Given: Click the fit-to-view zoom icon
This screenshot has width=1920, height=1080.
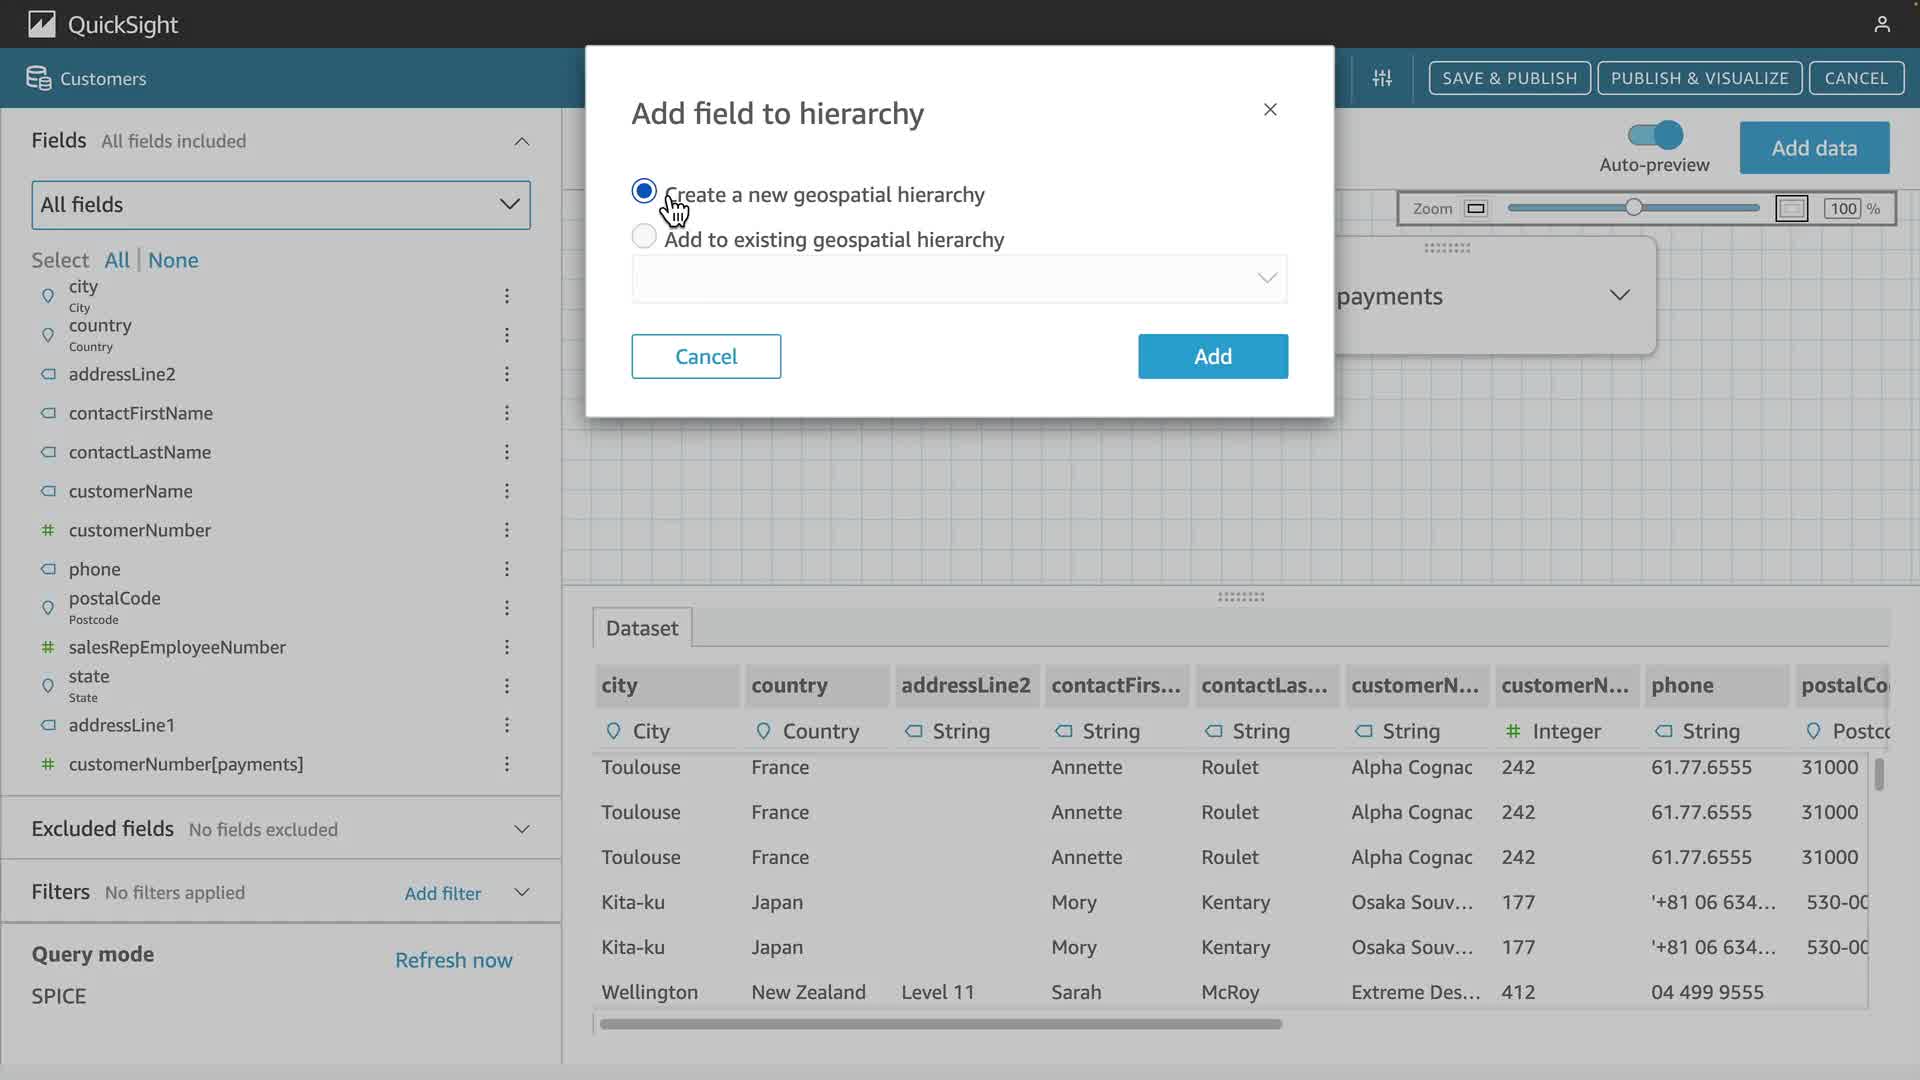Looking at the screenshot, I should click(x=1791, y=209).
